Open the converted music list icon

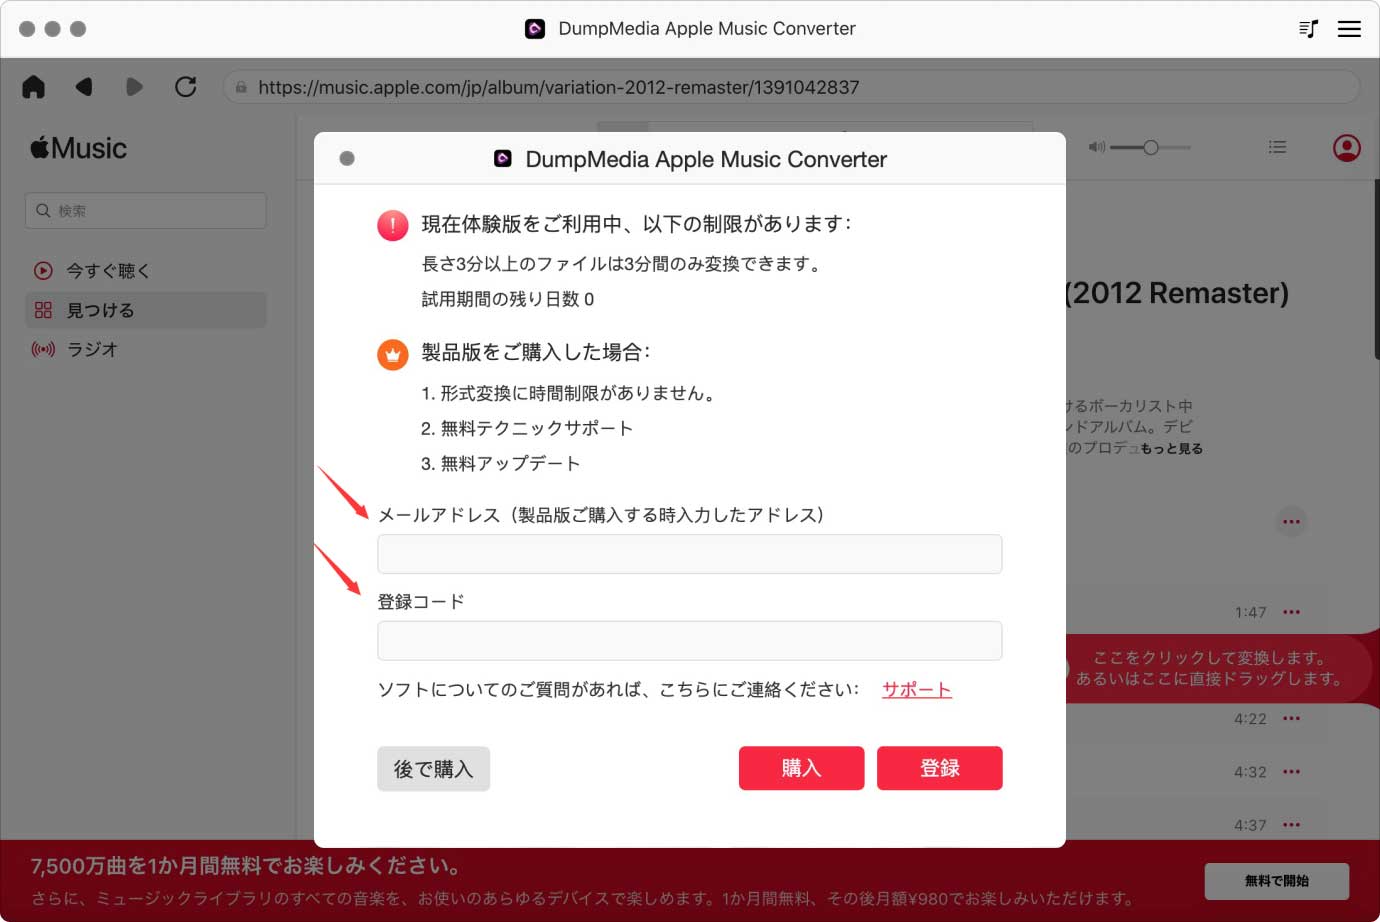pyautogui.click(x=1308, y=29)
